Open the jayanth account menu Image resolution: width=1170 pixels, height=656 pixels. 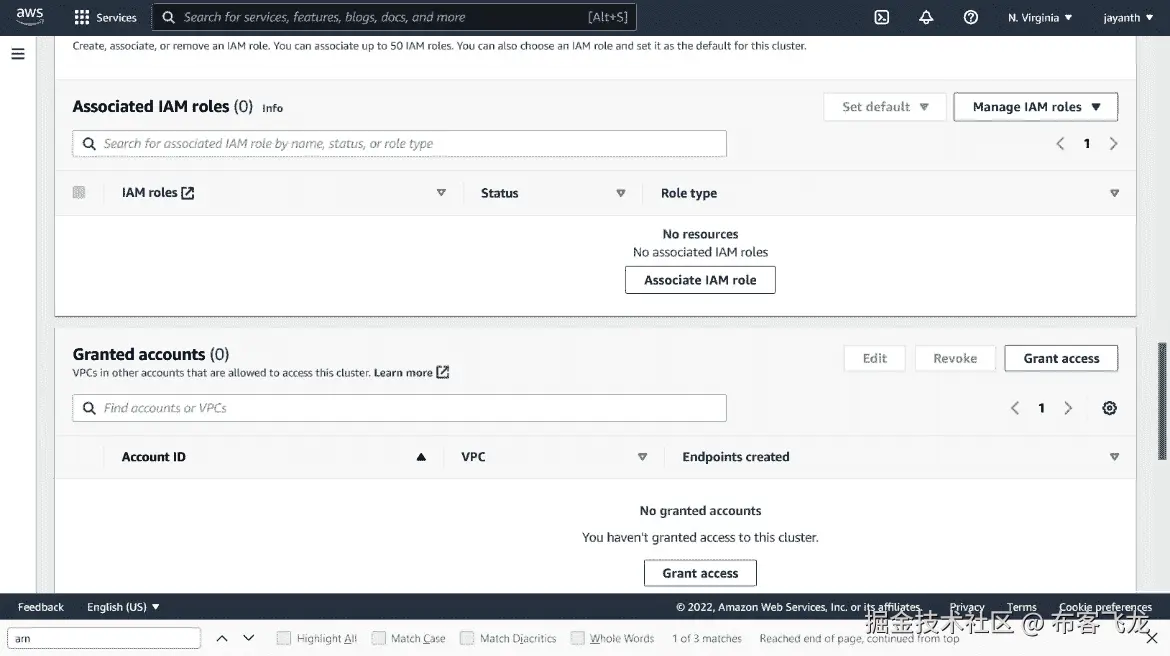(x=1128, y=17)
